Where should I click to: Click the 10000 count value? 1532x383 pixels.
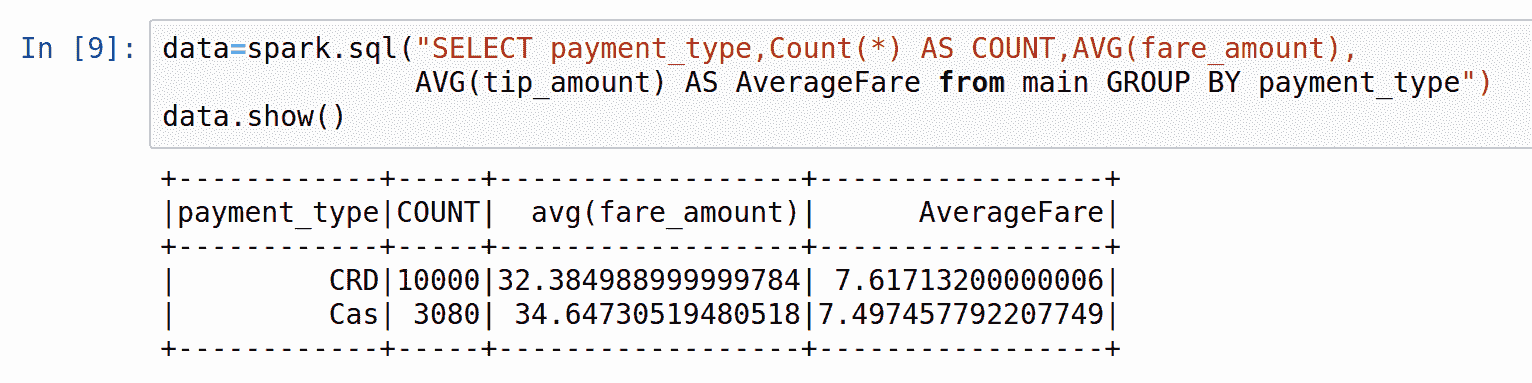[438, 282]
